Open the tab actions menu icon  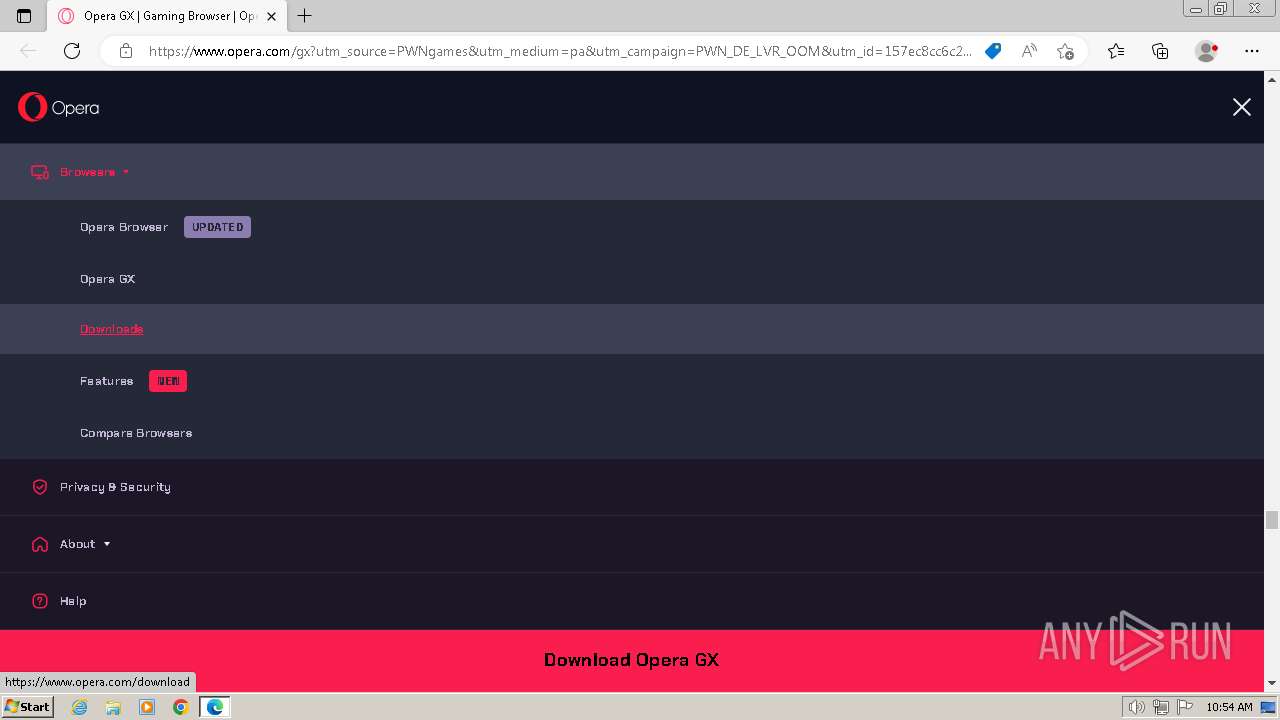(x=24, y=16)
